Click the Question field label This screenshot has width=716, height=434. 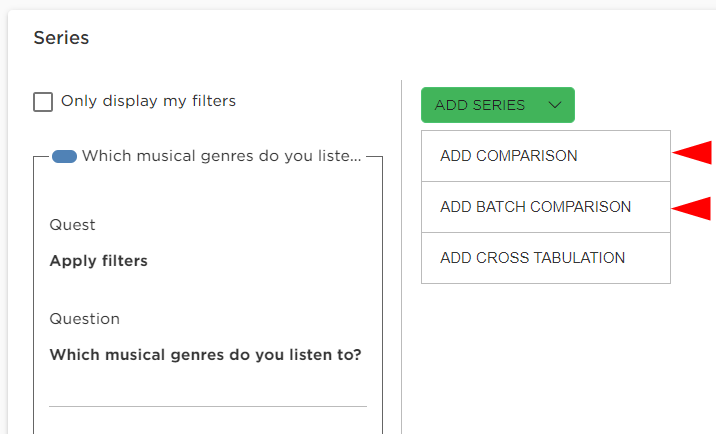pyautogui.click(x=84, y=319)
